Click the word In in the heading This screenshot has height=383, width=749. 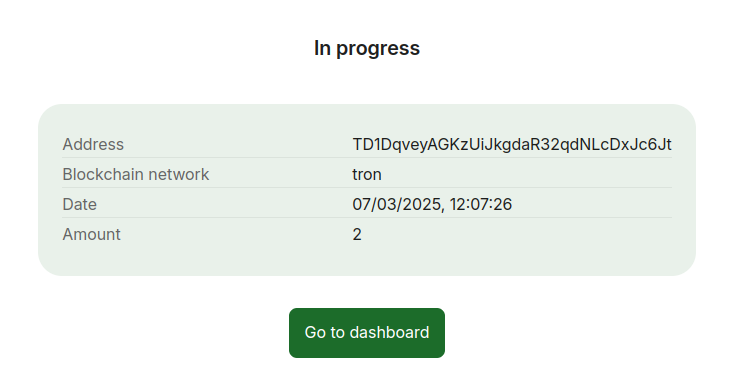click(x=322, y=48)
